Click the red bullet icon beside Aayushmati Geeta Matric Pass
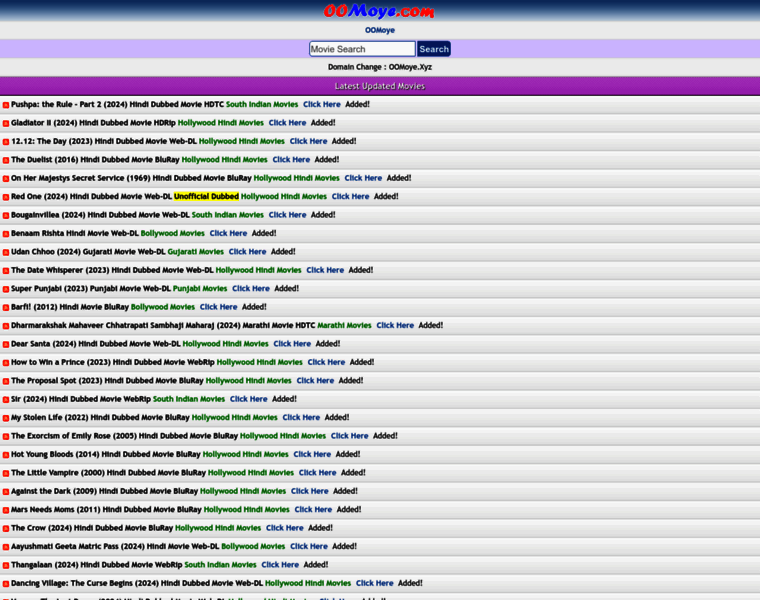The height and width of the screenshot is (600, 760). 6,547
